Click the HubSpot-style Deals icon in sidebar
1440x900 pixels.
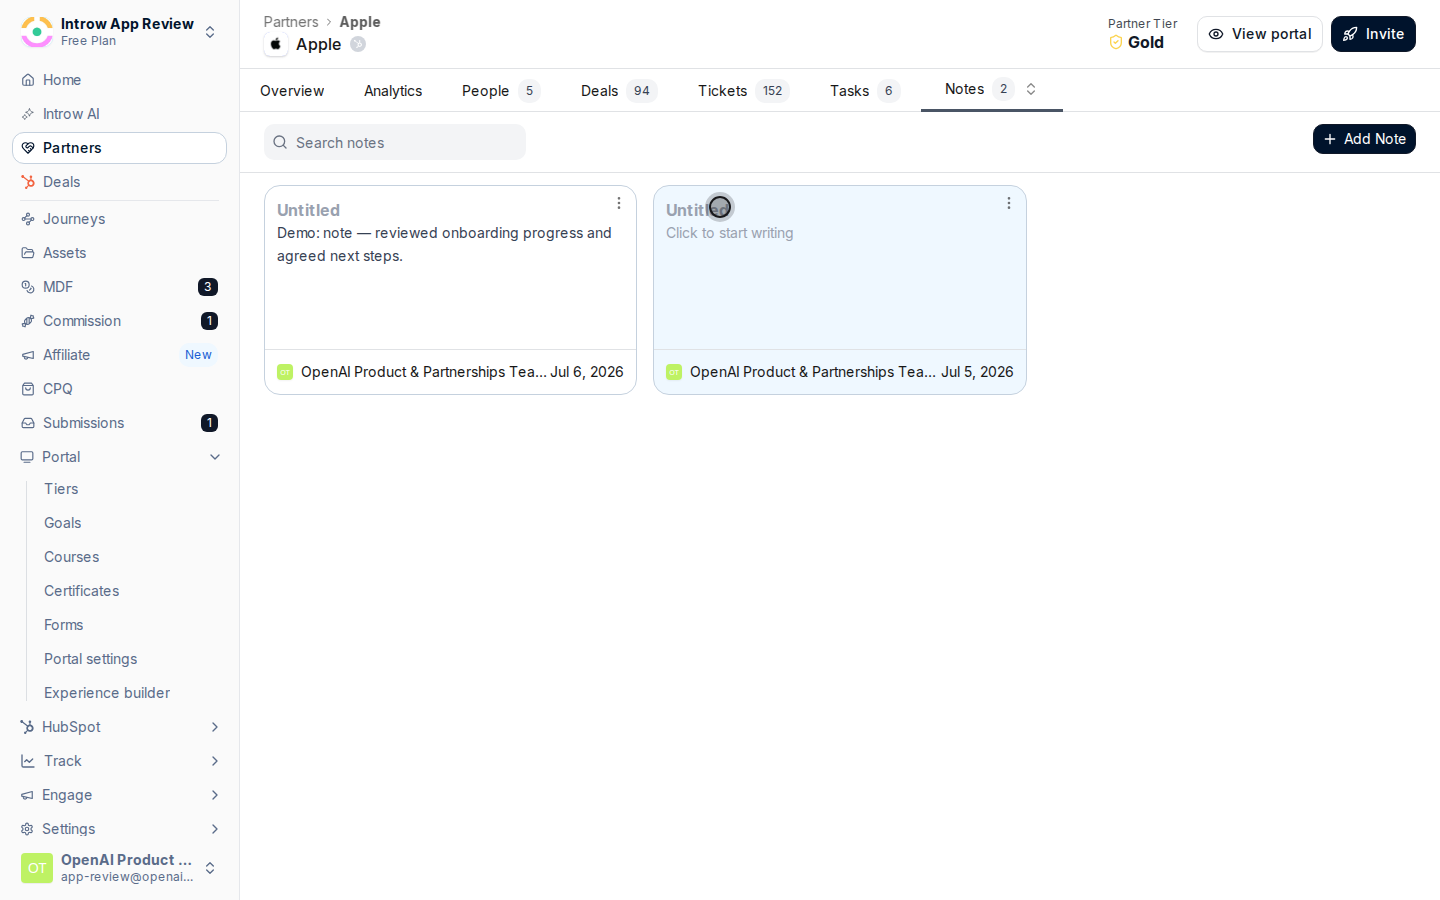pos(28,182)
